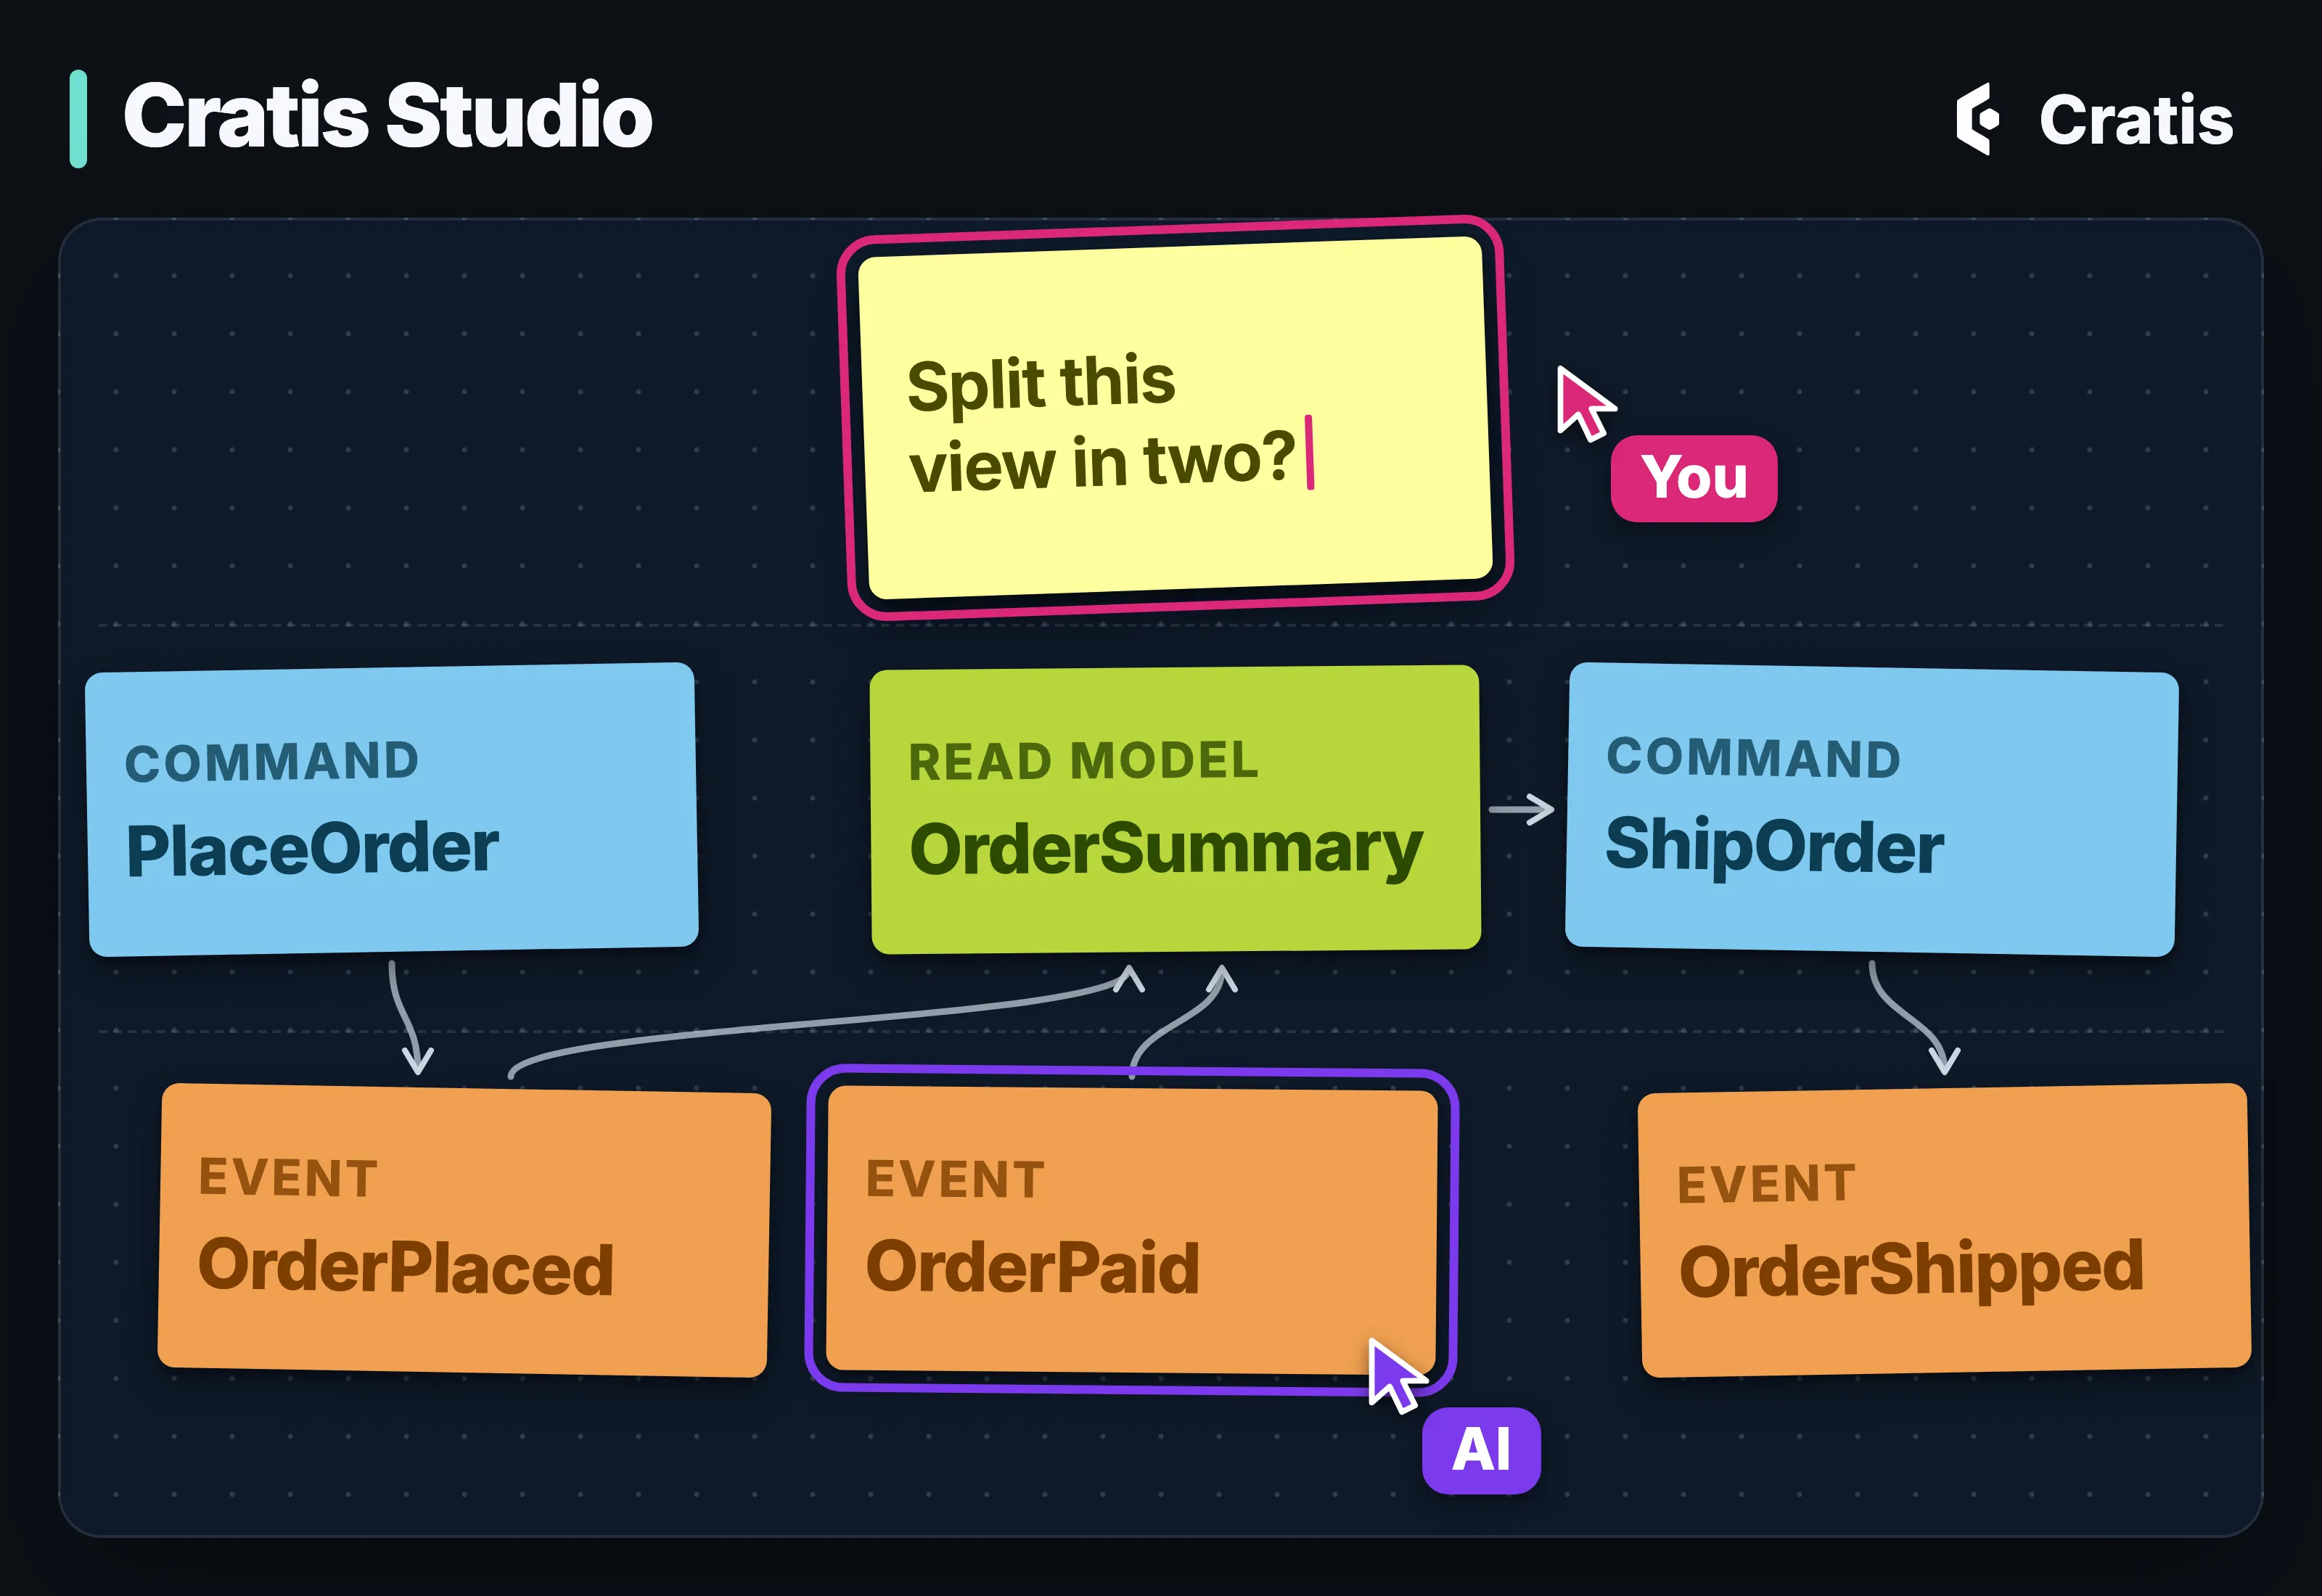Select the OrderPlaced event card

464,1230
